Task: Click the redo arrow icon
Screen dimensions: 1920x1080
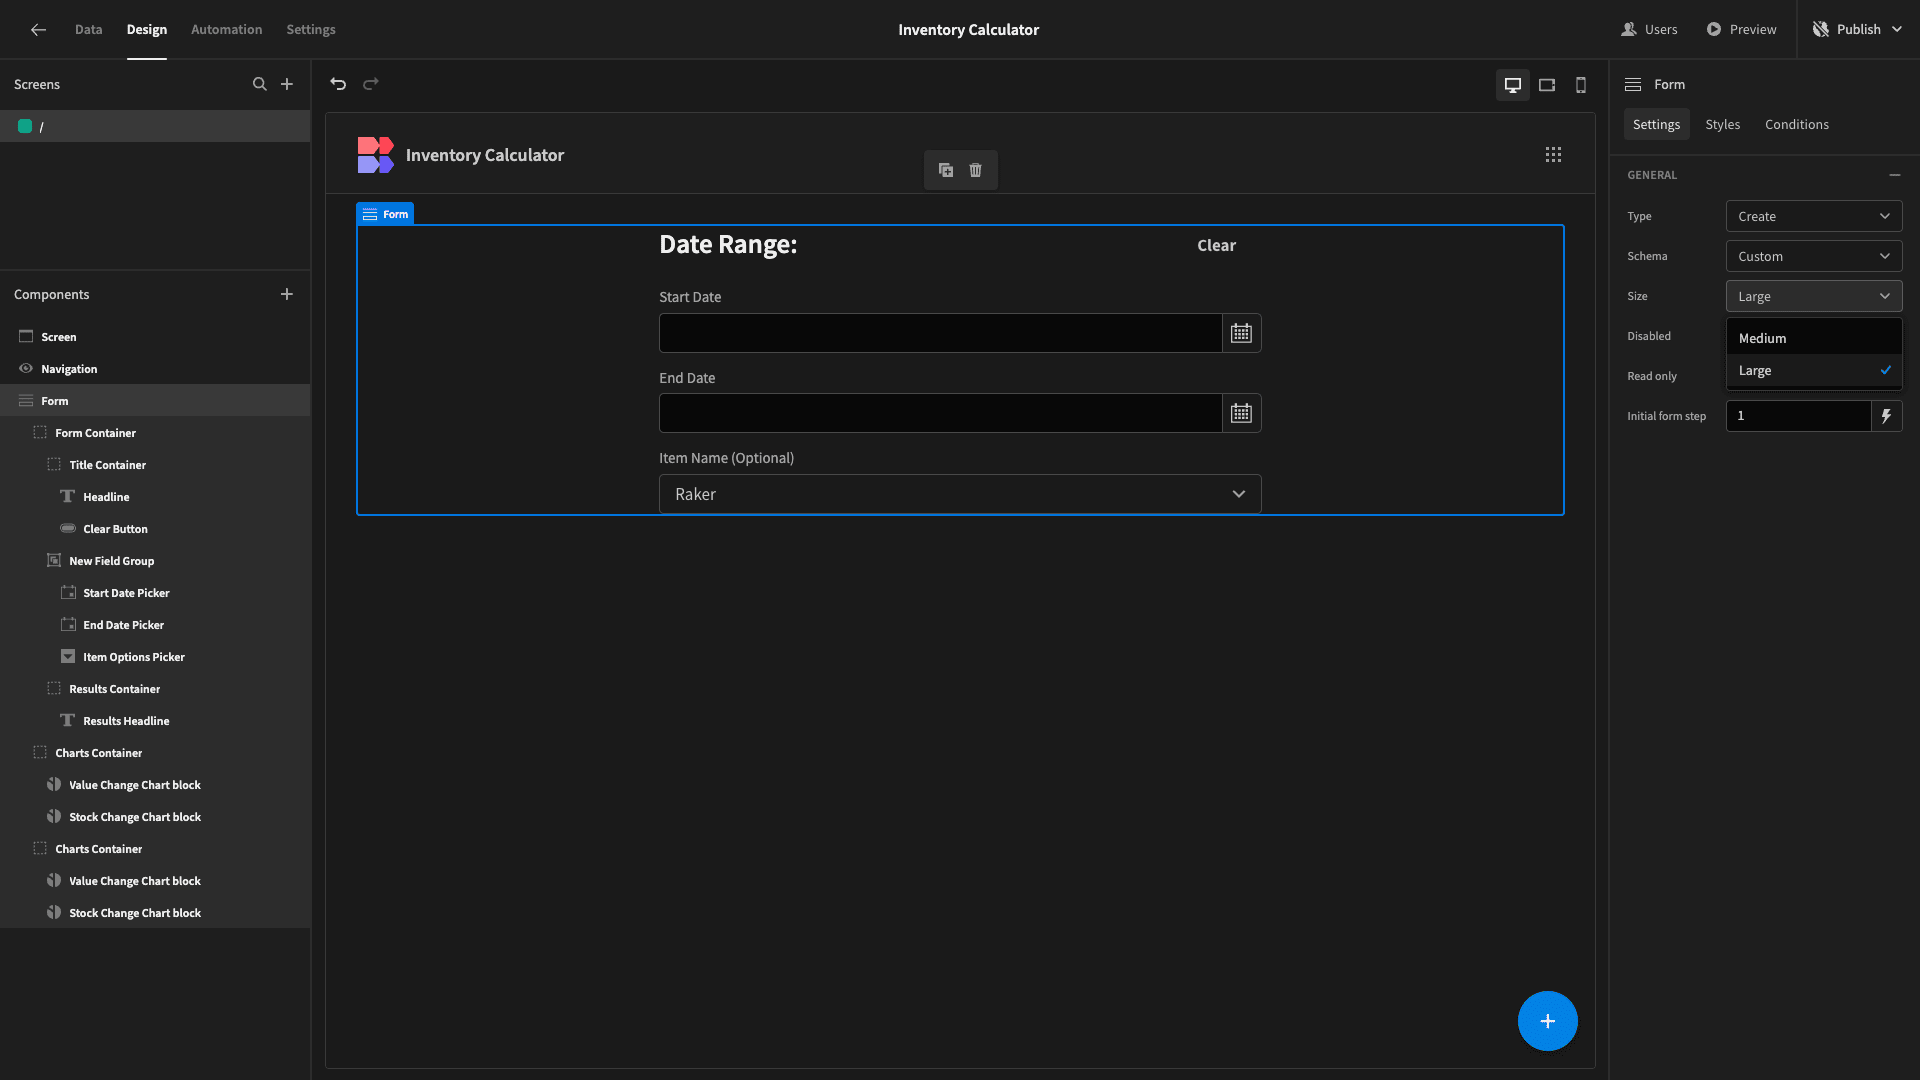Action: (x=371, y=84)
